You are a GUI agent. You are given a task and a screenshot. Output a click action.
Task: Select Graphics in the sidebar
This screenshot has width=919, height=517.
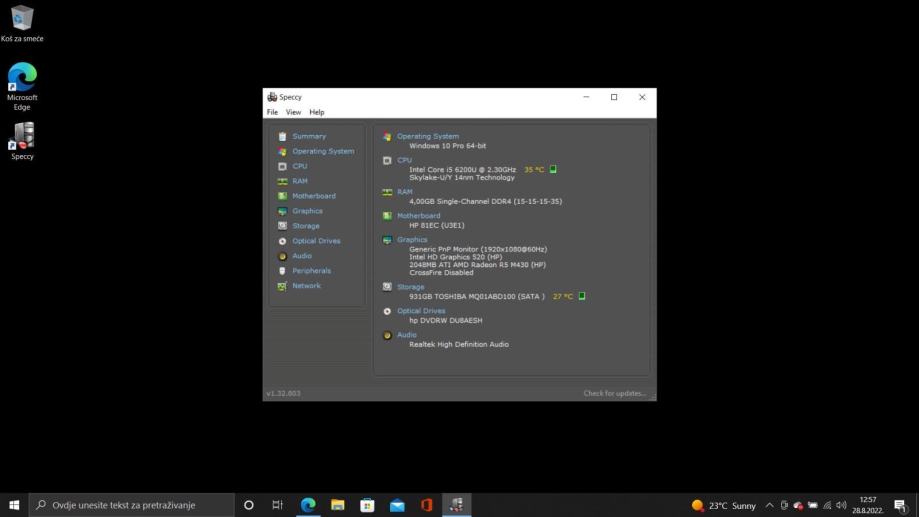[307, 211]
